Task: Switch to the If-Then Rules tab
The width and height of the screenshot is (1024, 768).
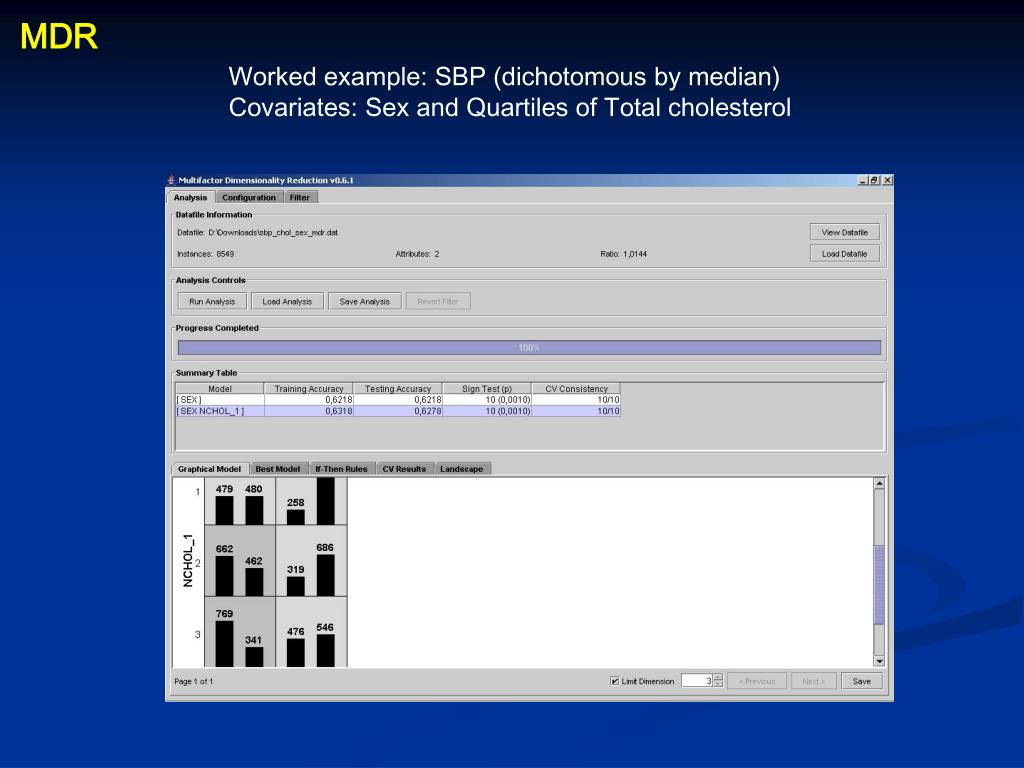Action: 341,469
